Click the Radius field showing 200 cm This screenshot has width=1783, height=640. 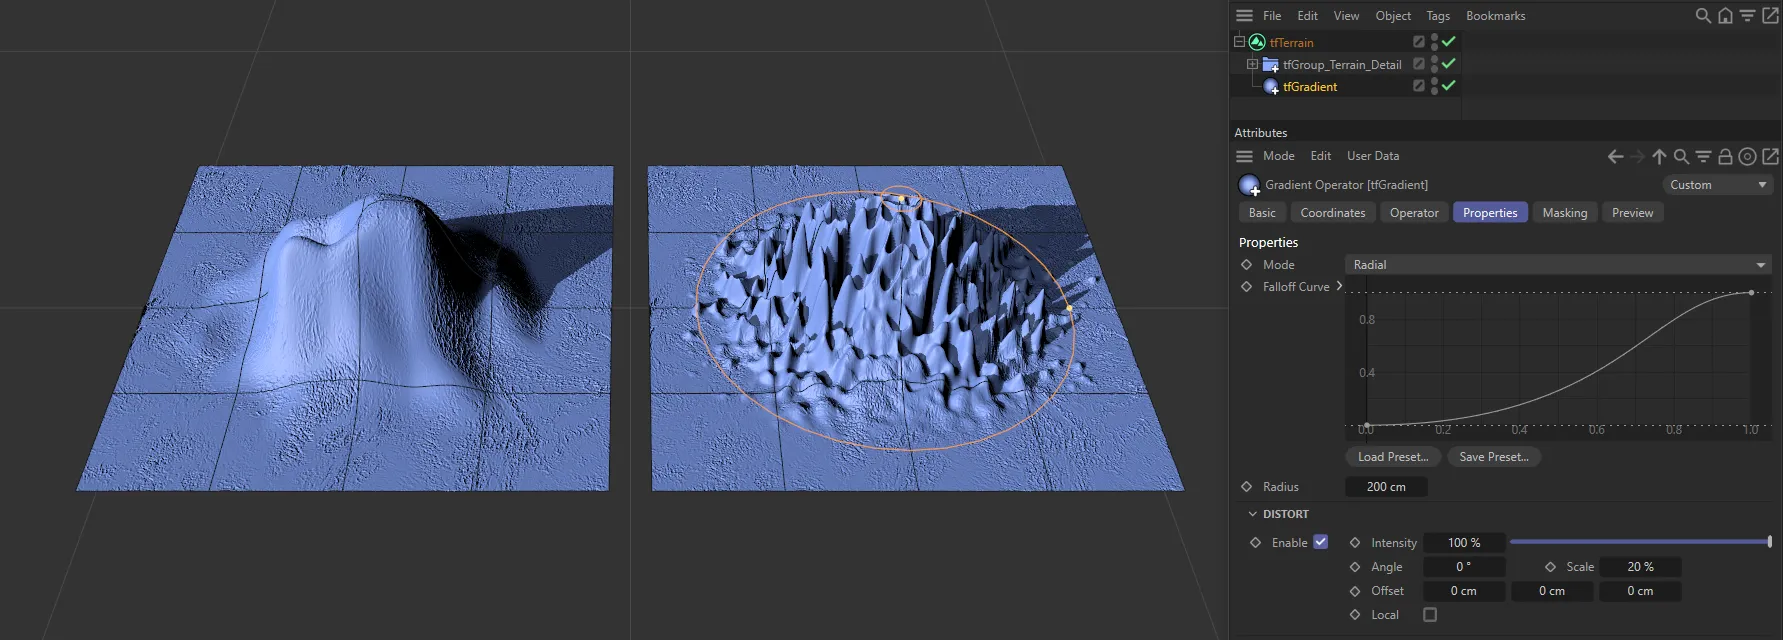pos(1386,487)
